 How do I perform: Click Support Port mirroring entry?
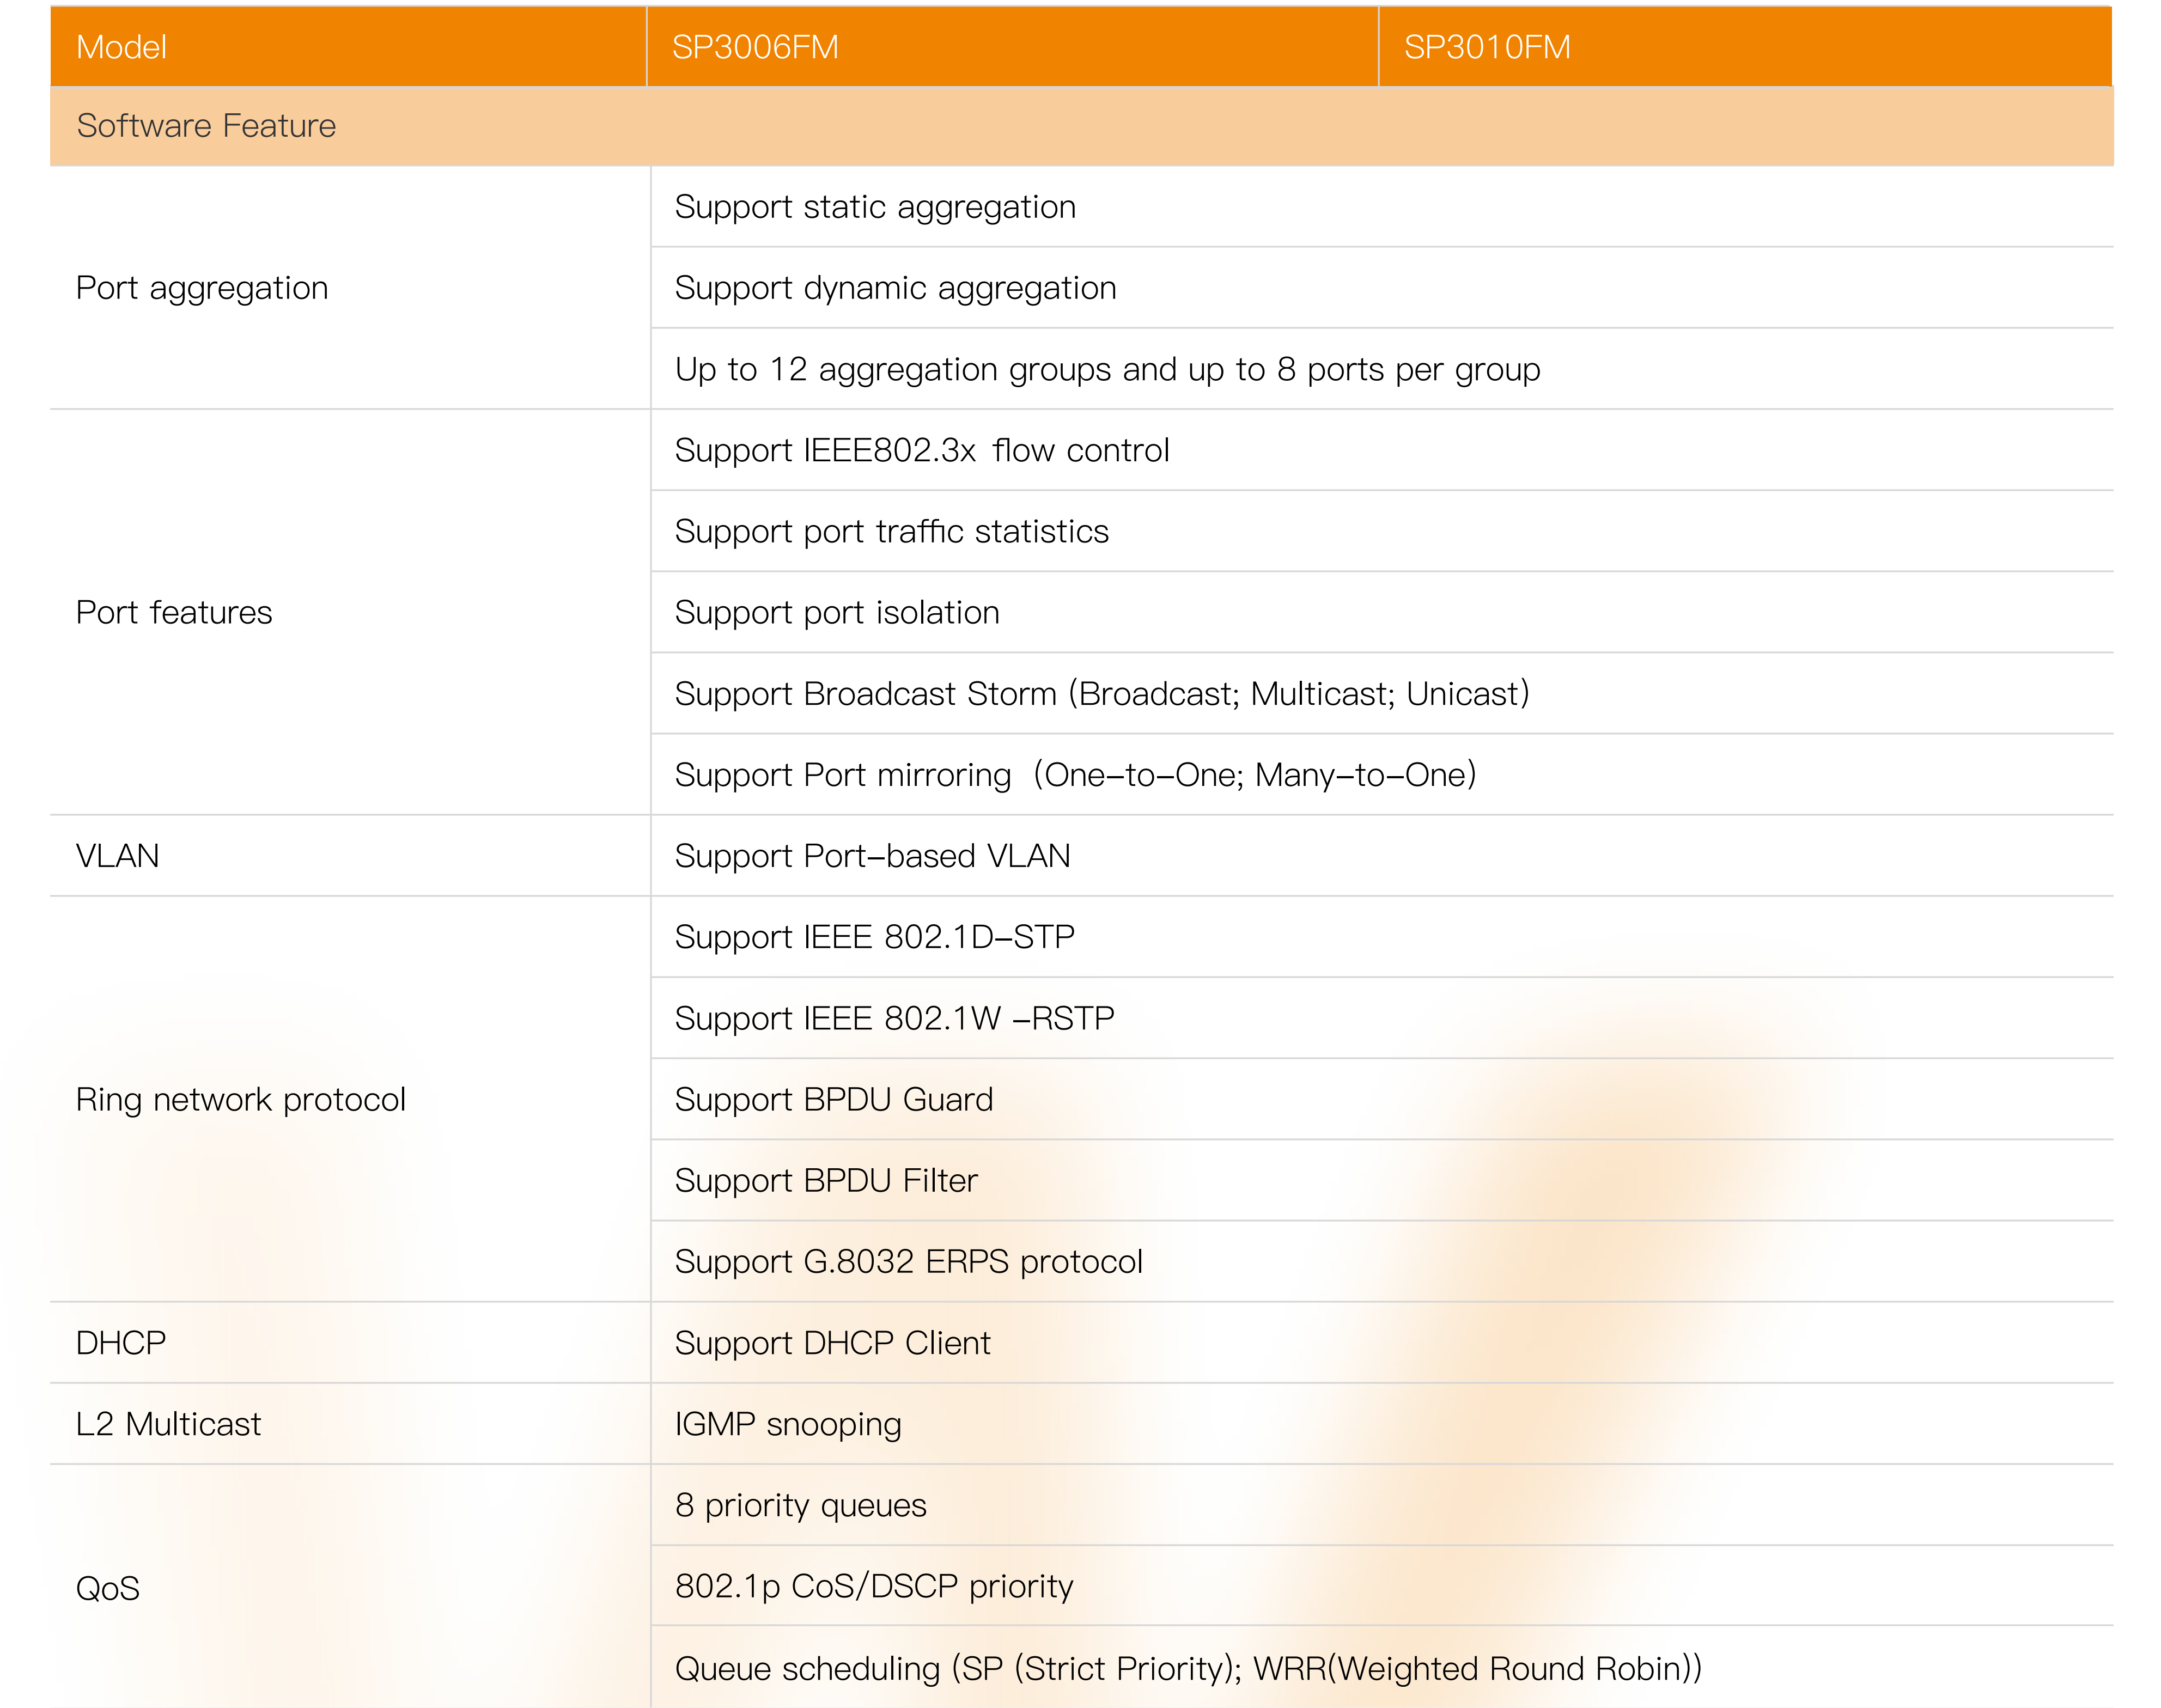[1075, 775]
